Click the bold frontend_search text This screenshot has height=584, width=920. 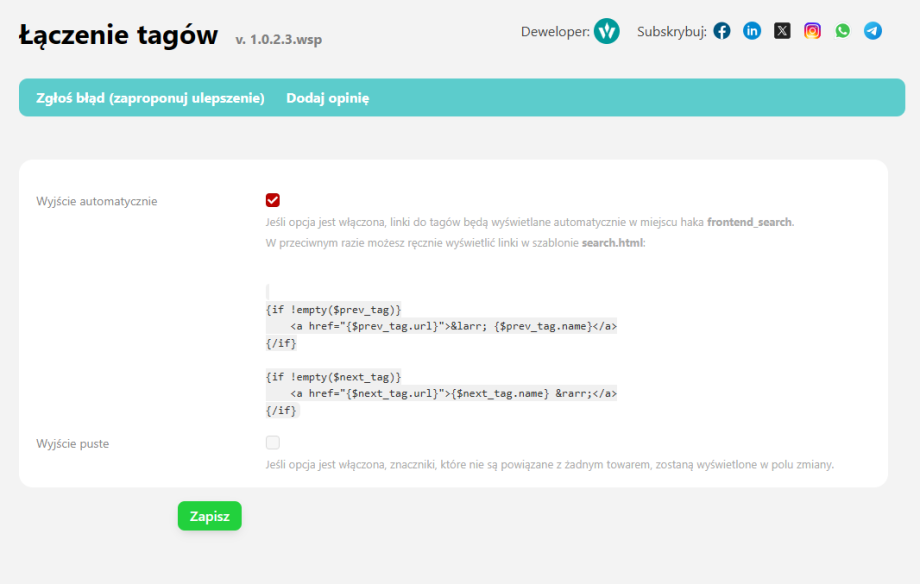tap(749, 222)
